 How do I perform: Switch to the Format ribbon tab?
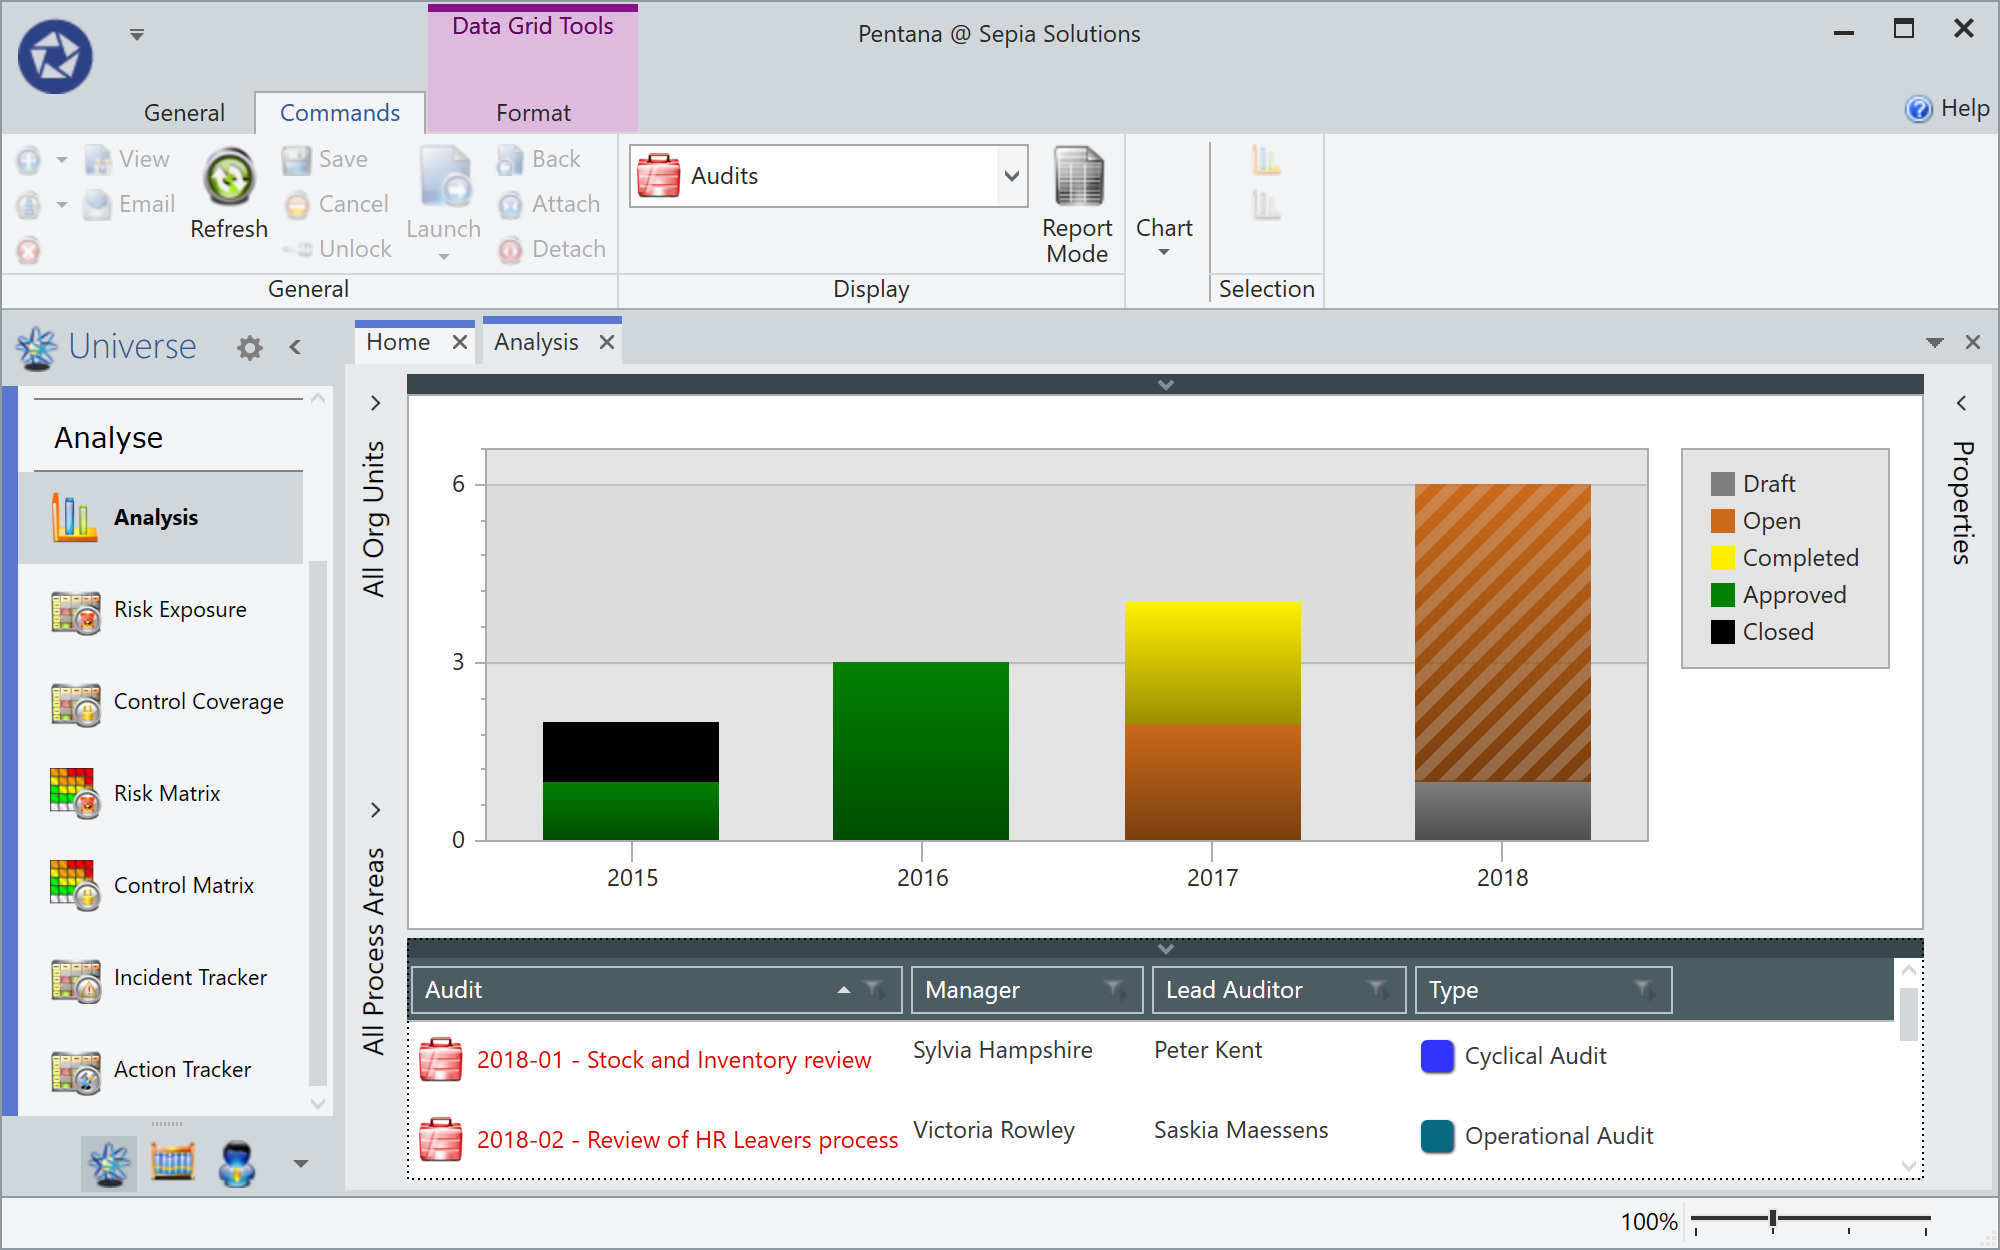(x=532, y=112)
